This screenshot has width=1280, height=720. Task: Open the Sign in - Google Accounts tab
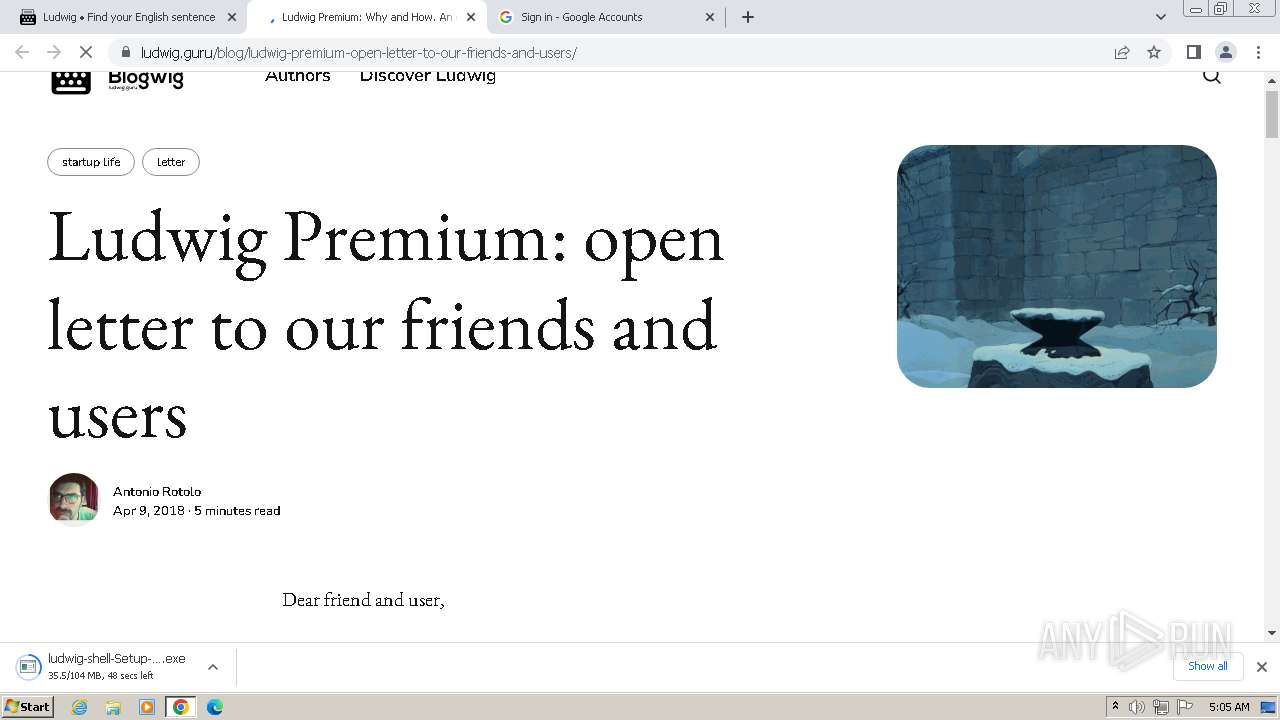tap(605, 17)
